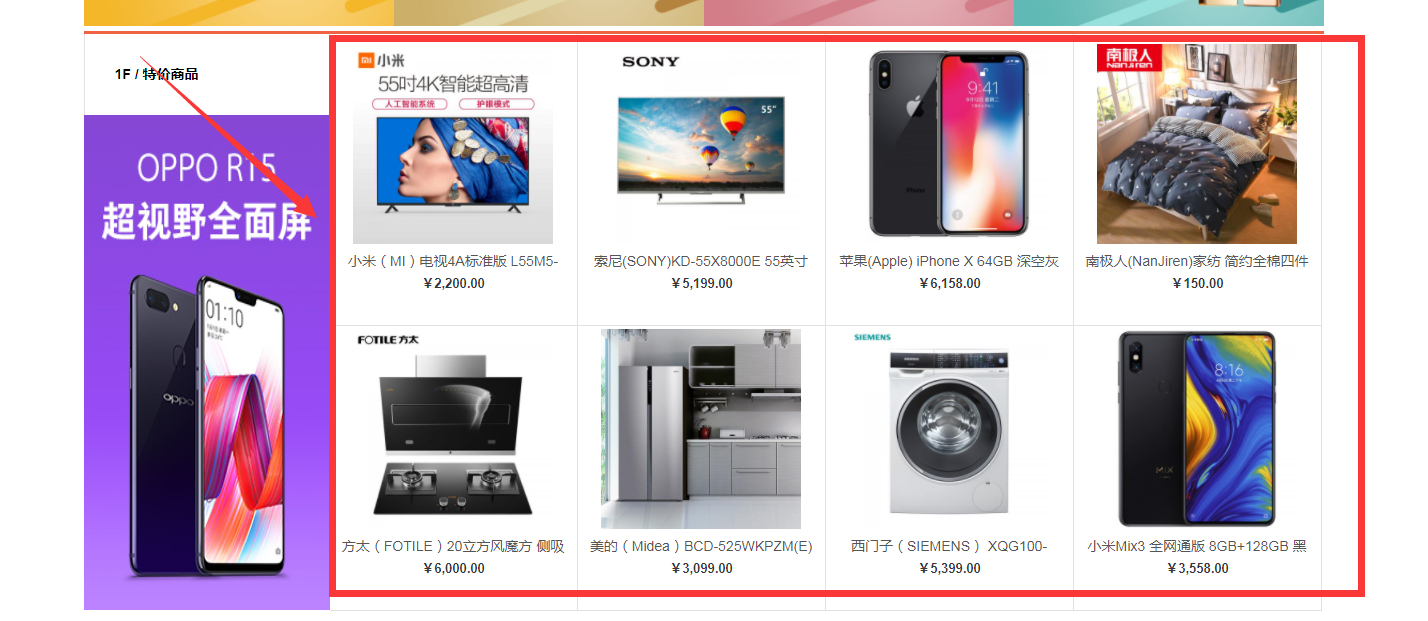1428x621 pixels.
Task: Click the 南极人(NanJiren)家纺 product title
Action: tap(1197, 261)
